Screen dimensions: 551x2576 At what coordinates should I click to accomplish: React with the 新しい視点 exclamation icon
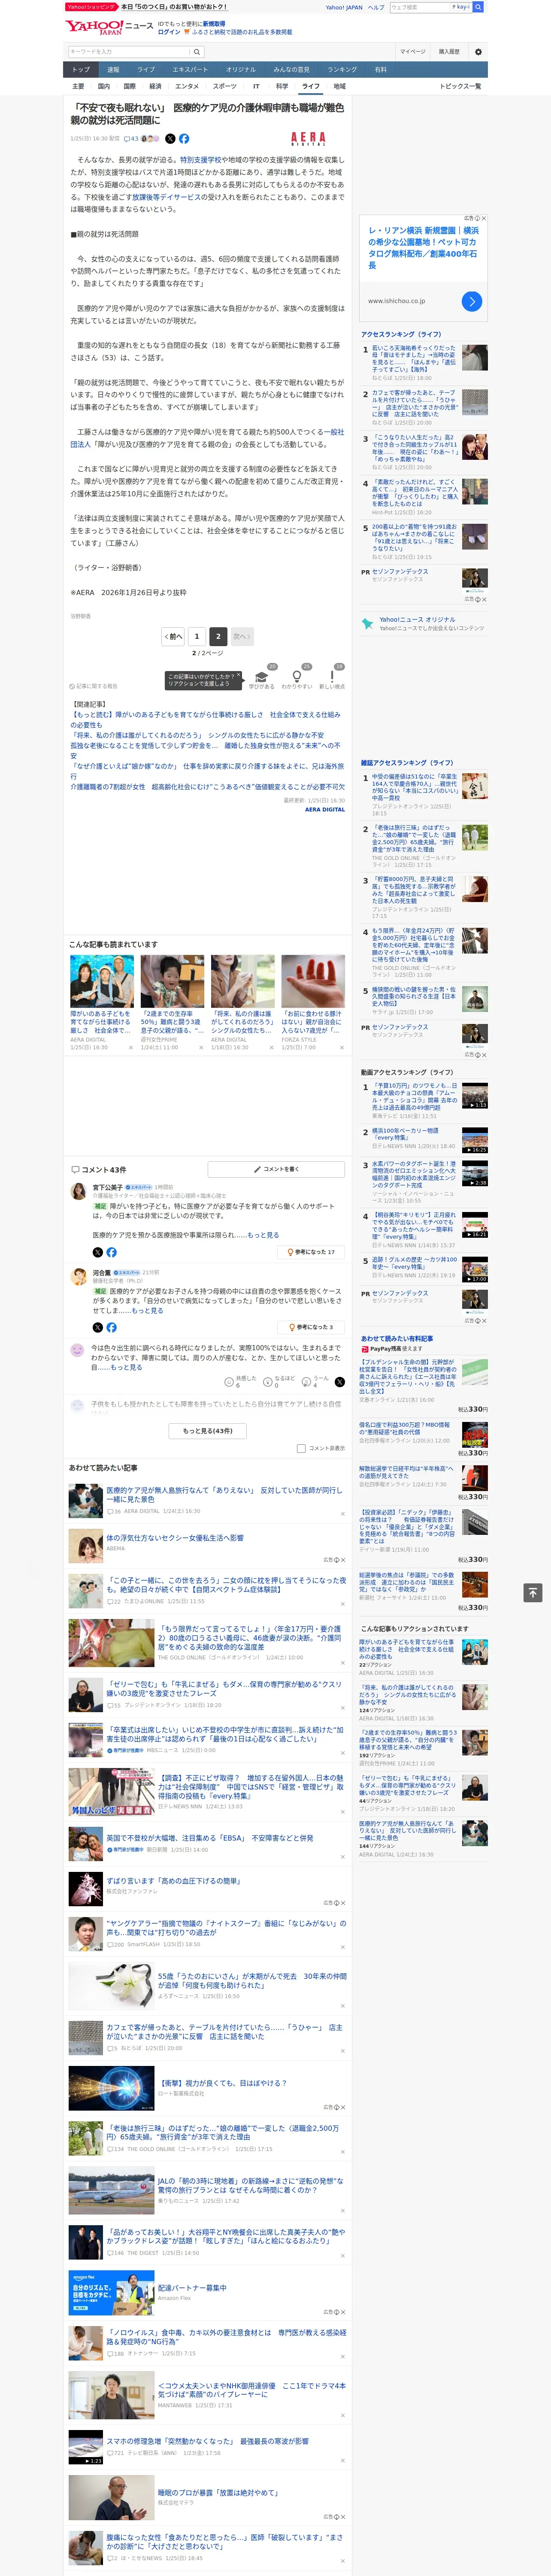point(332,677)
